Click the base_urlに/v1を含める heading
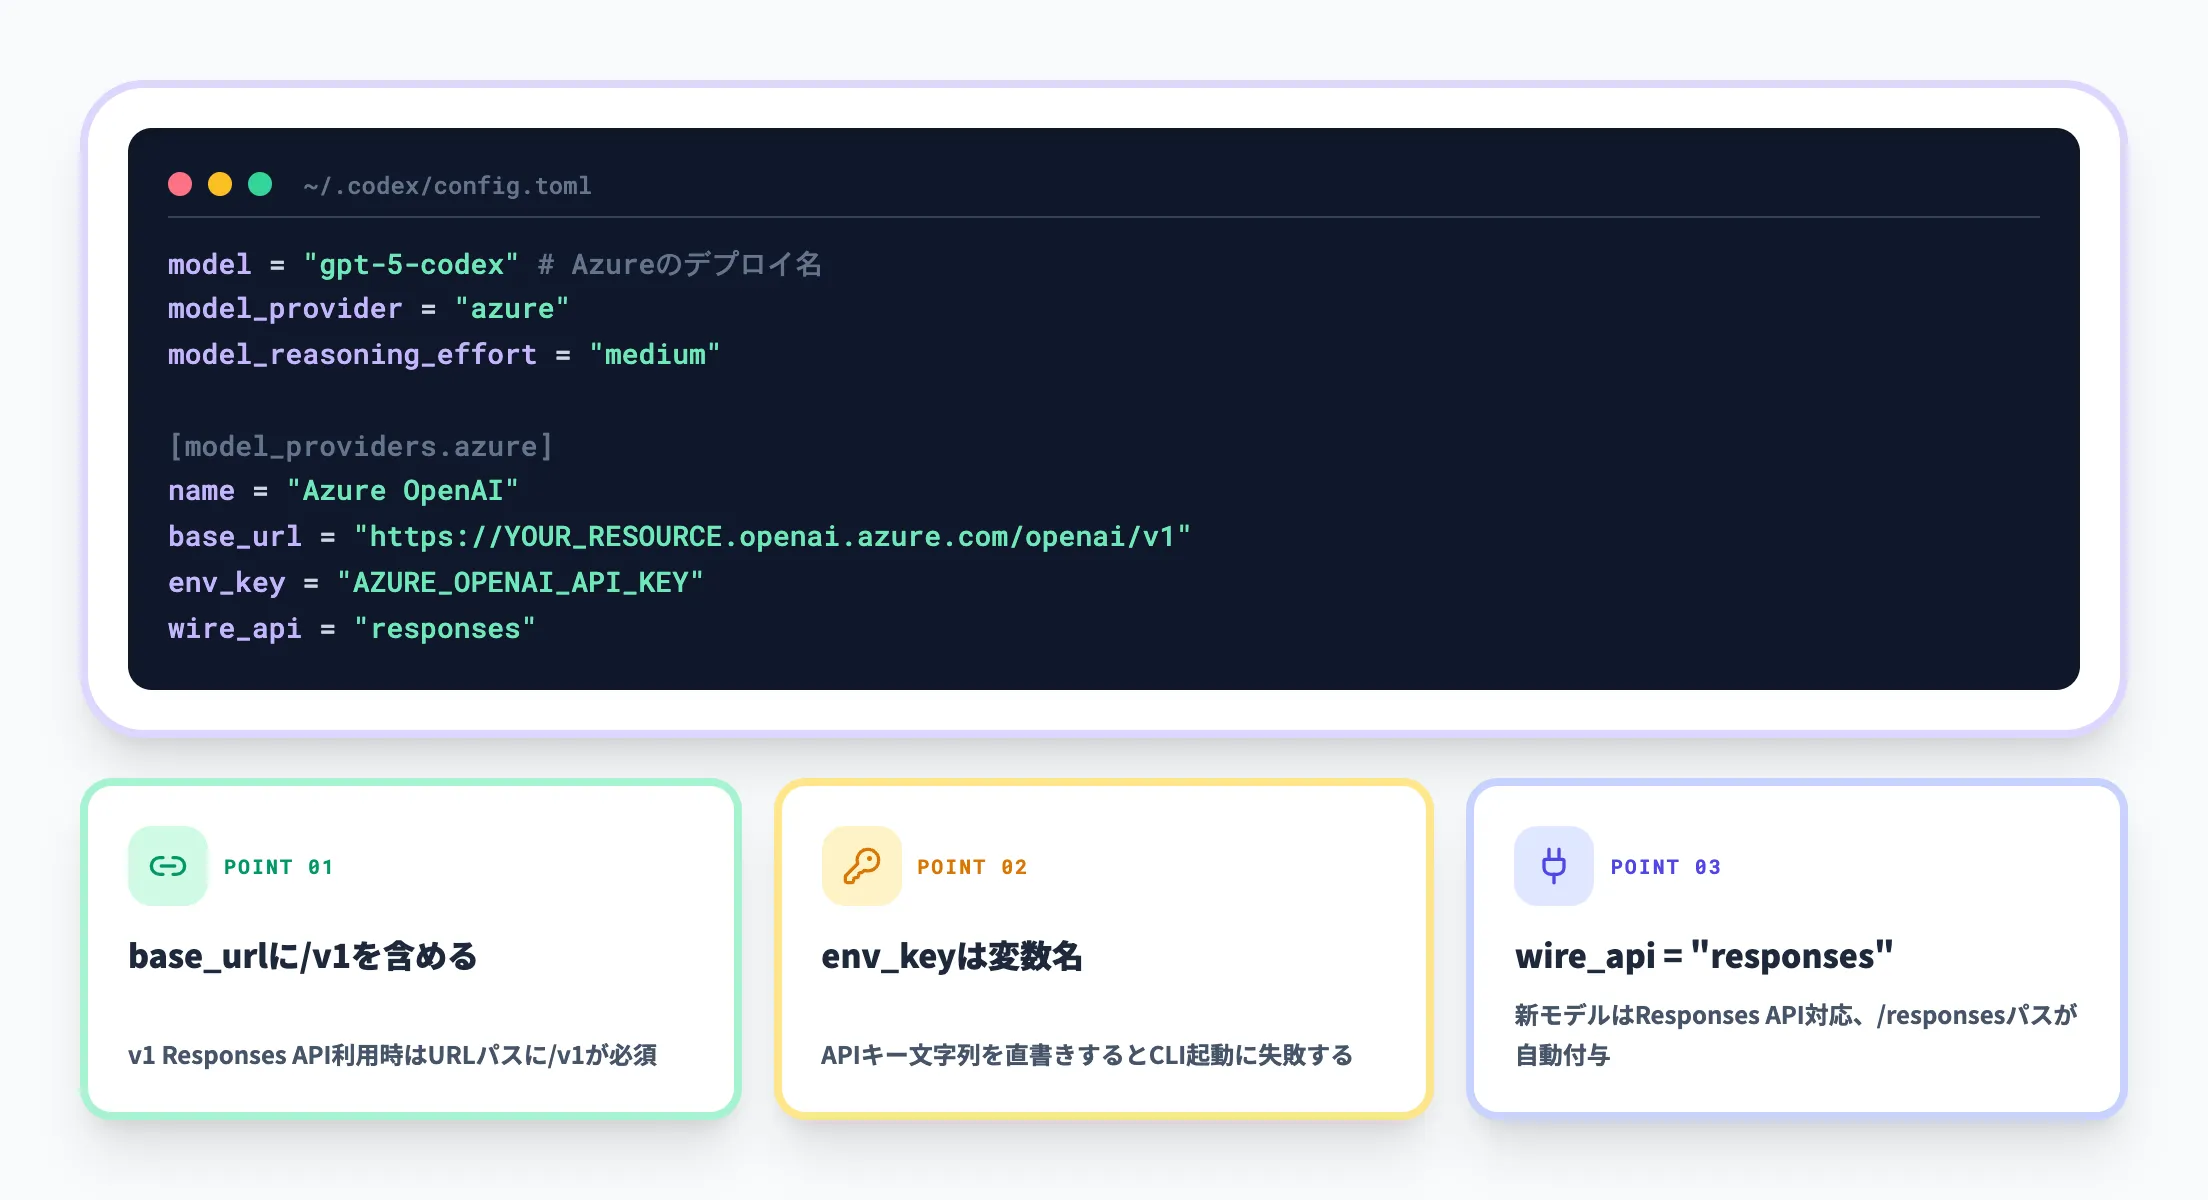 pos(303,957)
